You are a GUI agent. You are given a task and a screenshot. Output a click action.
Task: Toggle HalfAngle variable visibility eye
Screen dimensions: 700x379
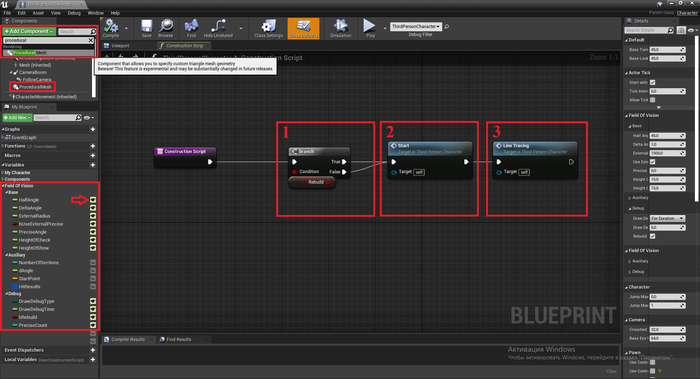click(x=93, y=200)
